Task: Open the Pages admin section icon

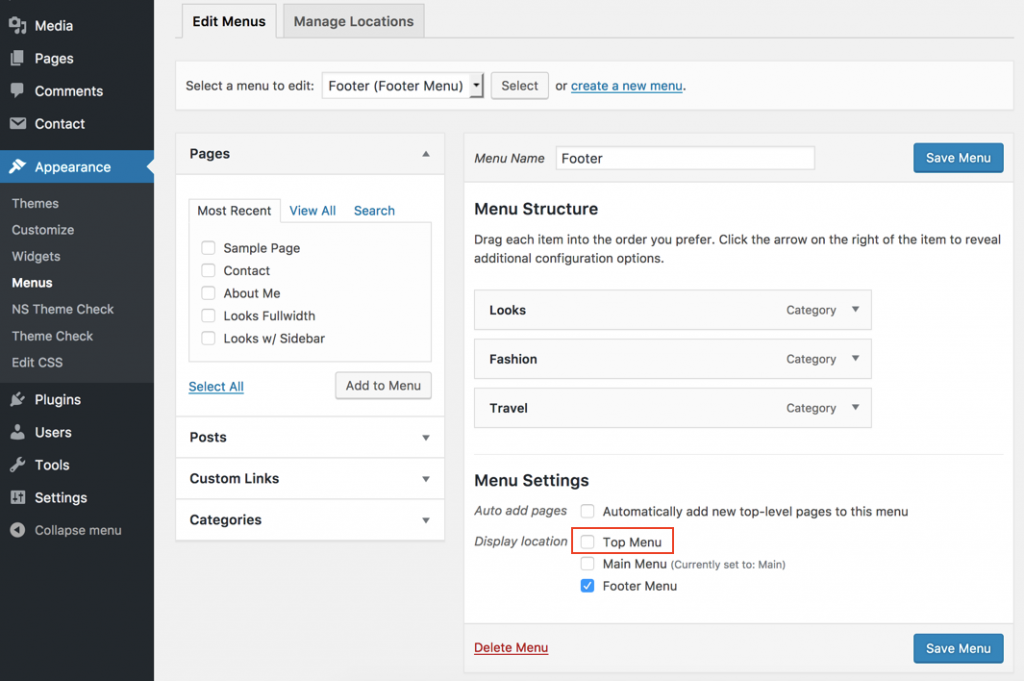Action: pyautogui.click(x=20, y=58)
